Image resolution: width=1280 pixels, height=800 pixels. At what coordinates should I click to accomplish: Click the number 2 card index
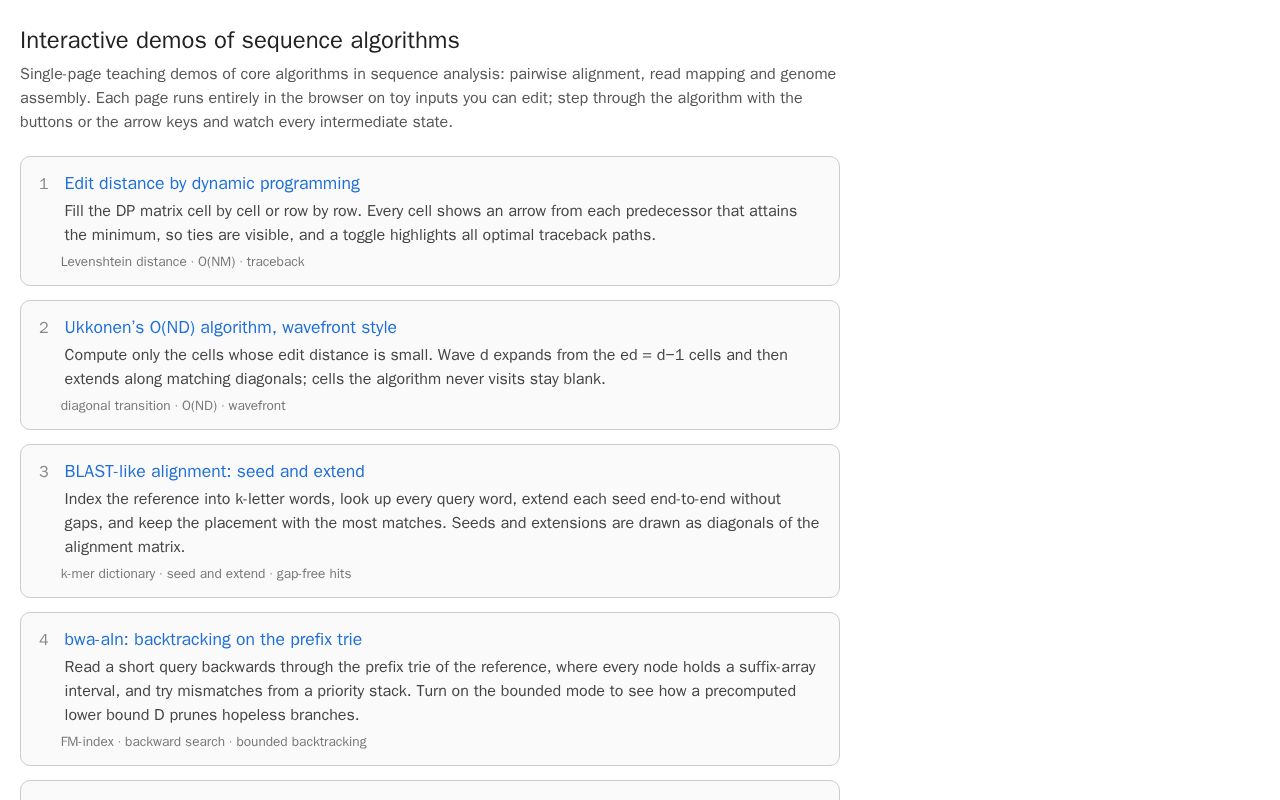pos(44,328)
